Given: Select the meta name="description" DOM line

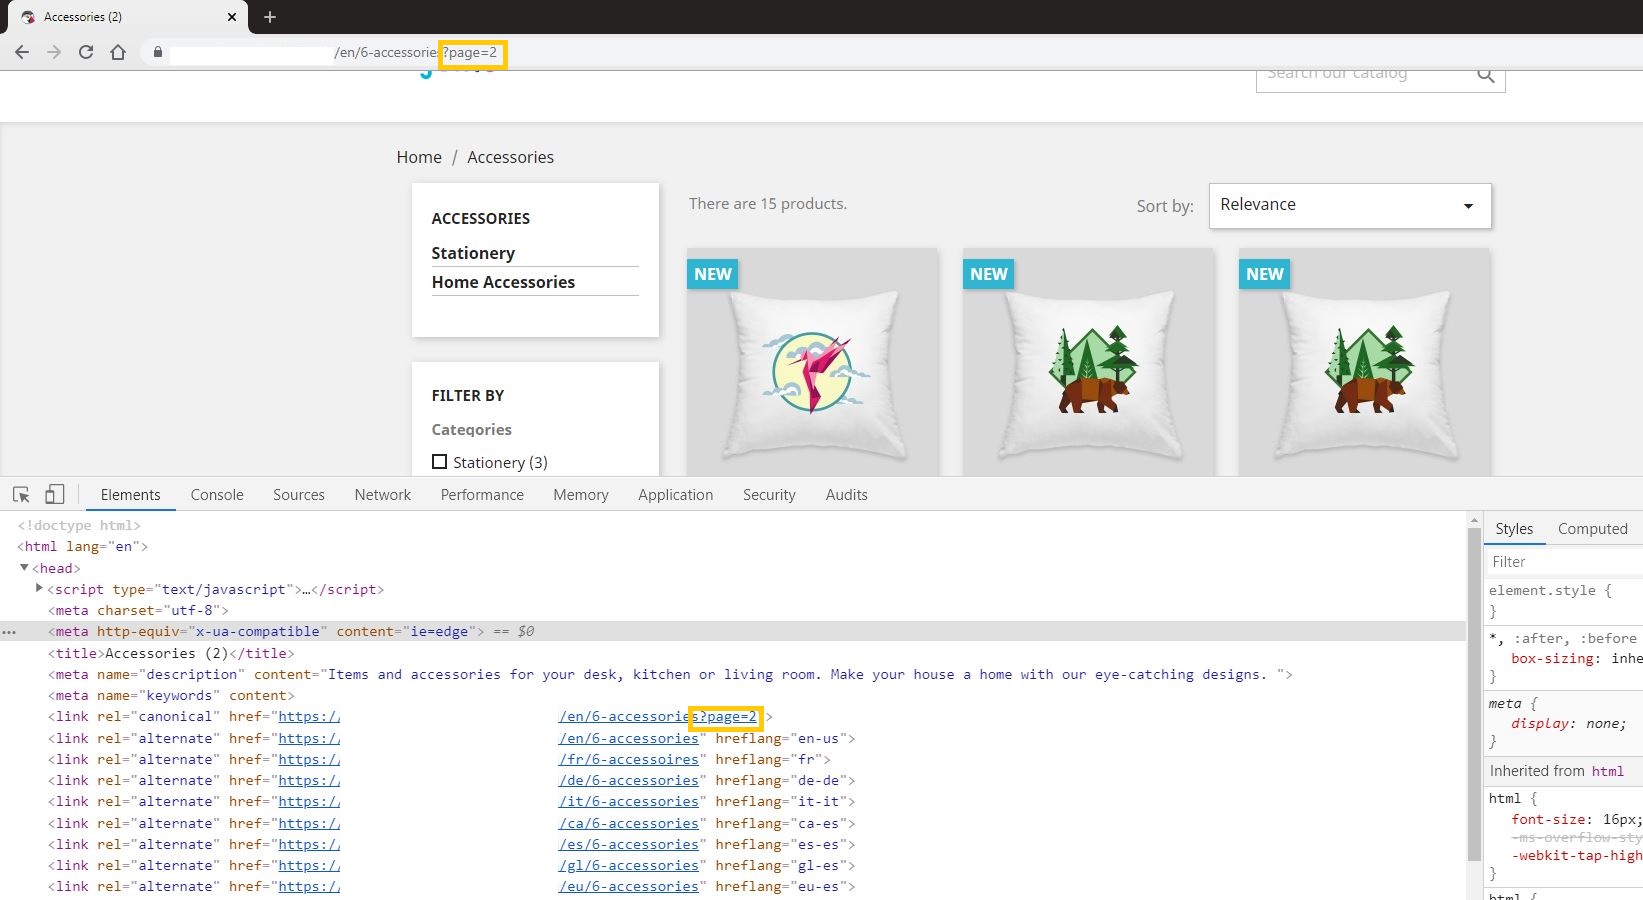Looking at the screenshot, I should [670, 675].
